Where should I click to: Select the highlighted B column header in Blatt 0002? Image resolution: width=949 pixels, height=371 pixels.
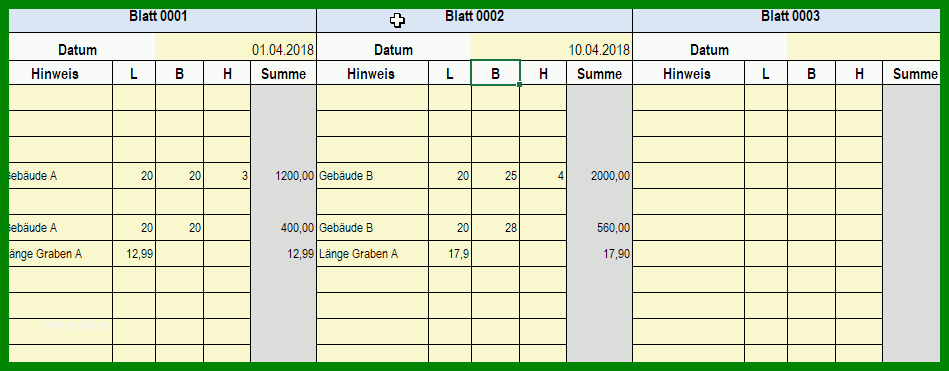coord(495,74)
